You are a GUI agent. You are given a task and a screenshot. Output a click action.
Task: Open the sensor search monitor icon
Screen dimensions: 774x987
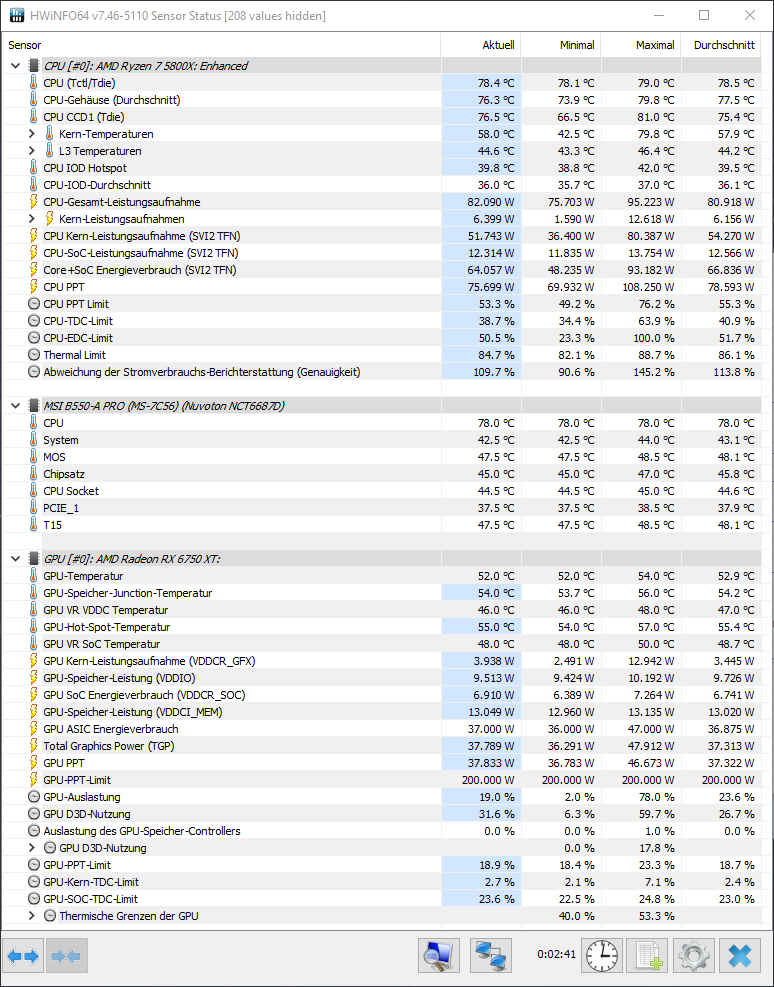tap(439, 956)
